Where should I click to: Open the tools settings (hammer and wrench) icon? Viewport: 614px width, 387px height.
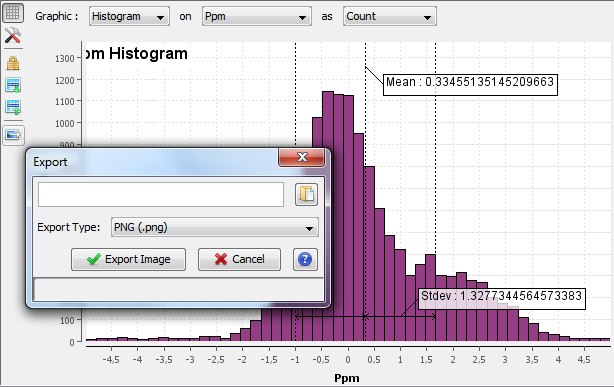(x=13, y=36)
